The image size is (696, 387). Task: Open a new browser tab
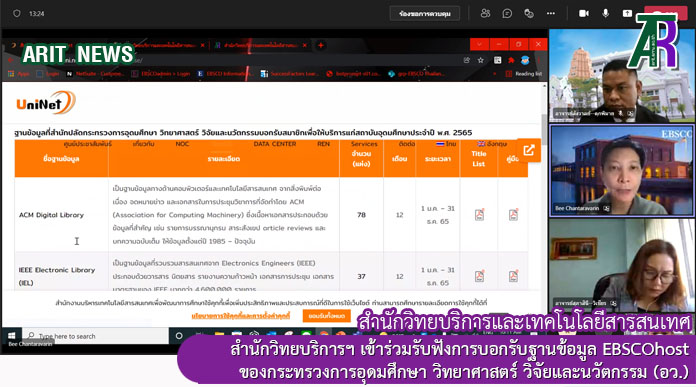pyautogui.click(x=320, y=45)
